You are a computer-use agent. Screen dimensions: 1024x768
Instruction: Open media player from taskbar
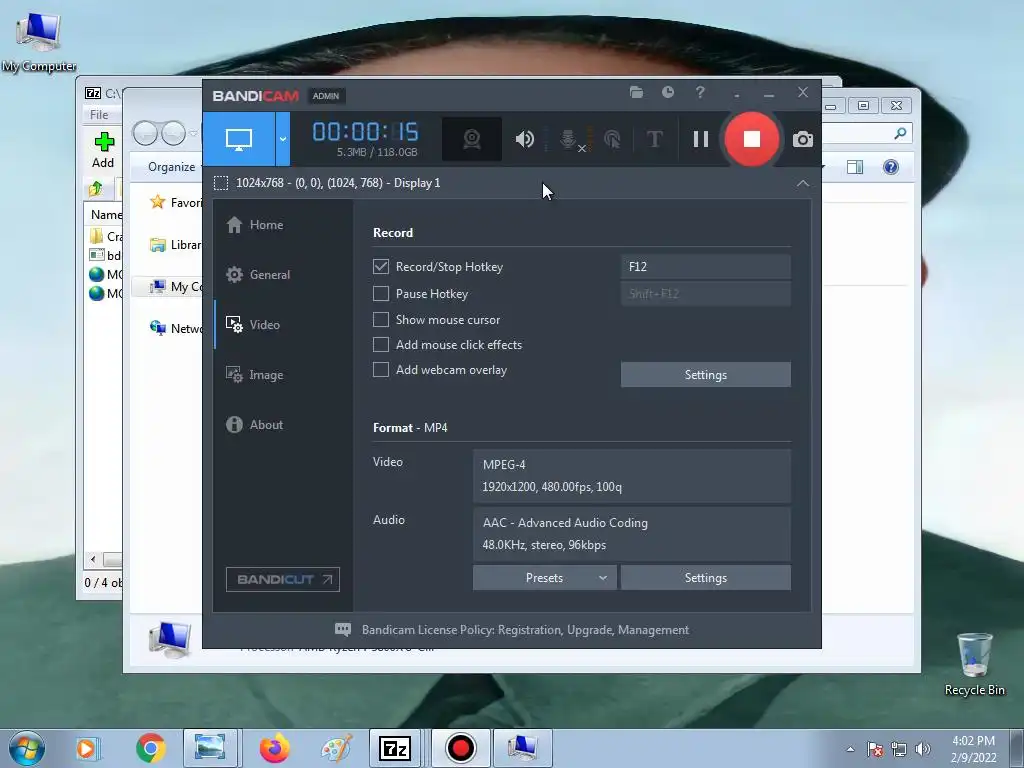(86, 748)
